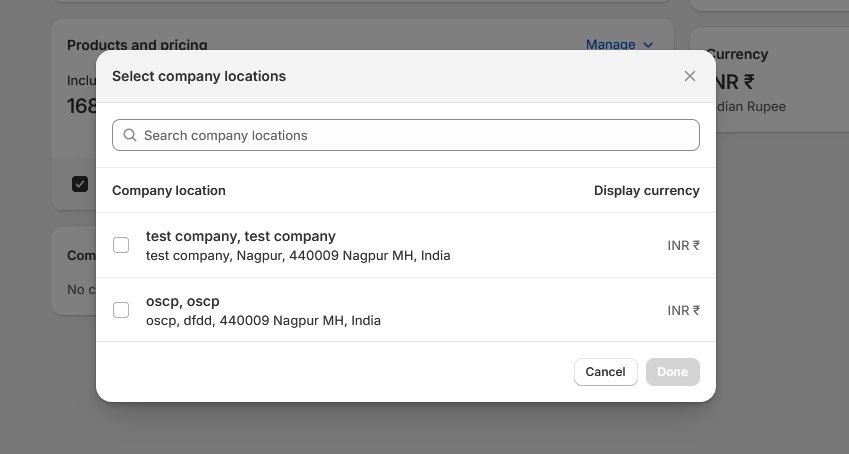
Task: Click the magnifying glass search icon
Action: pyautogui.click(x=130, y=135)
